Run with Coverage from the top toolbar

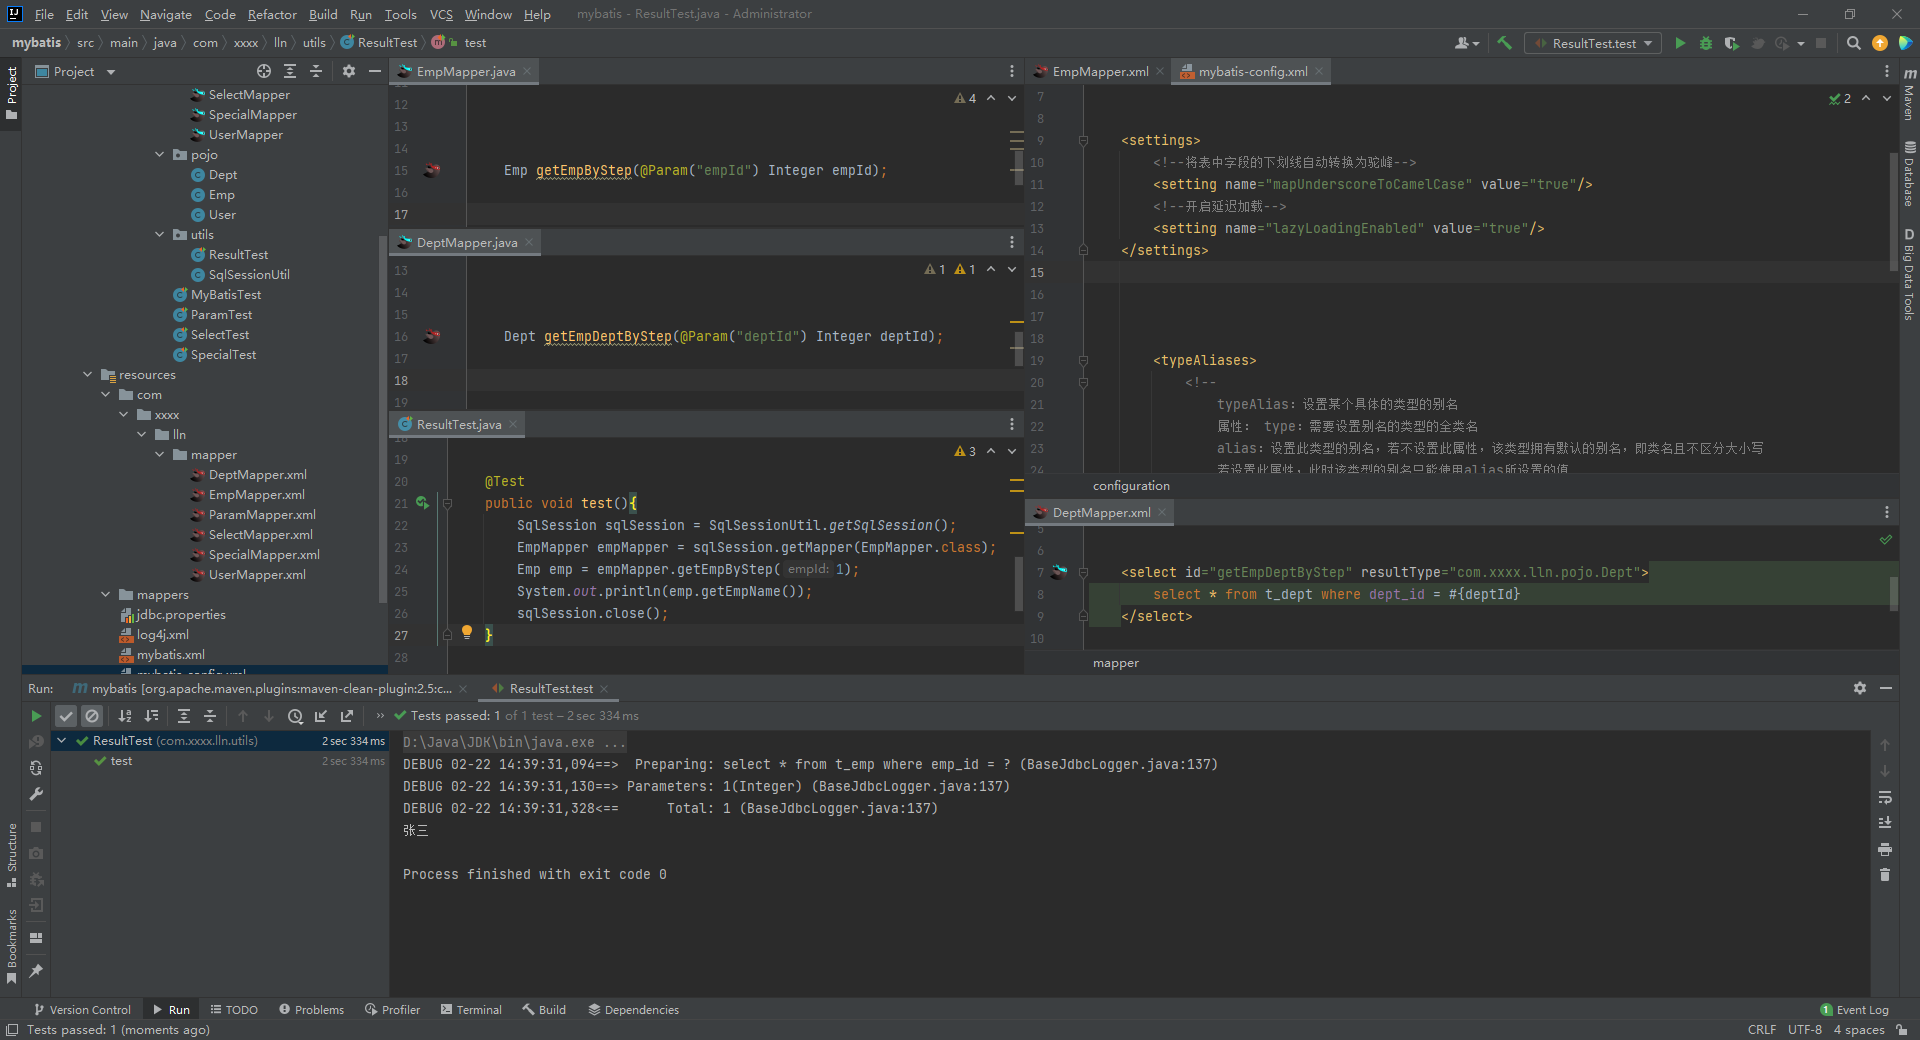coord(1732,43)
